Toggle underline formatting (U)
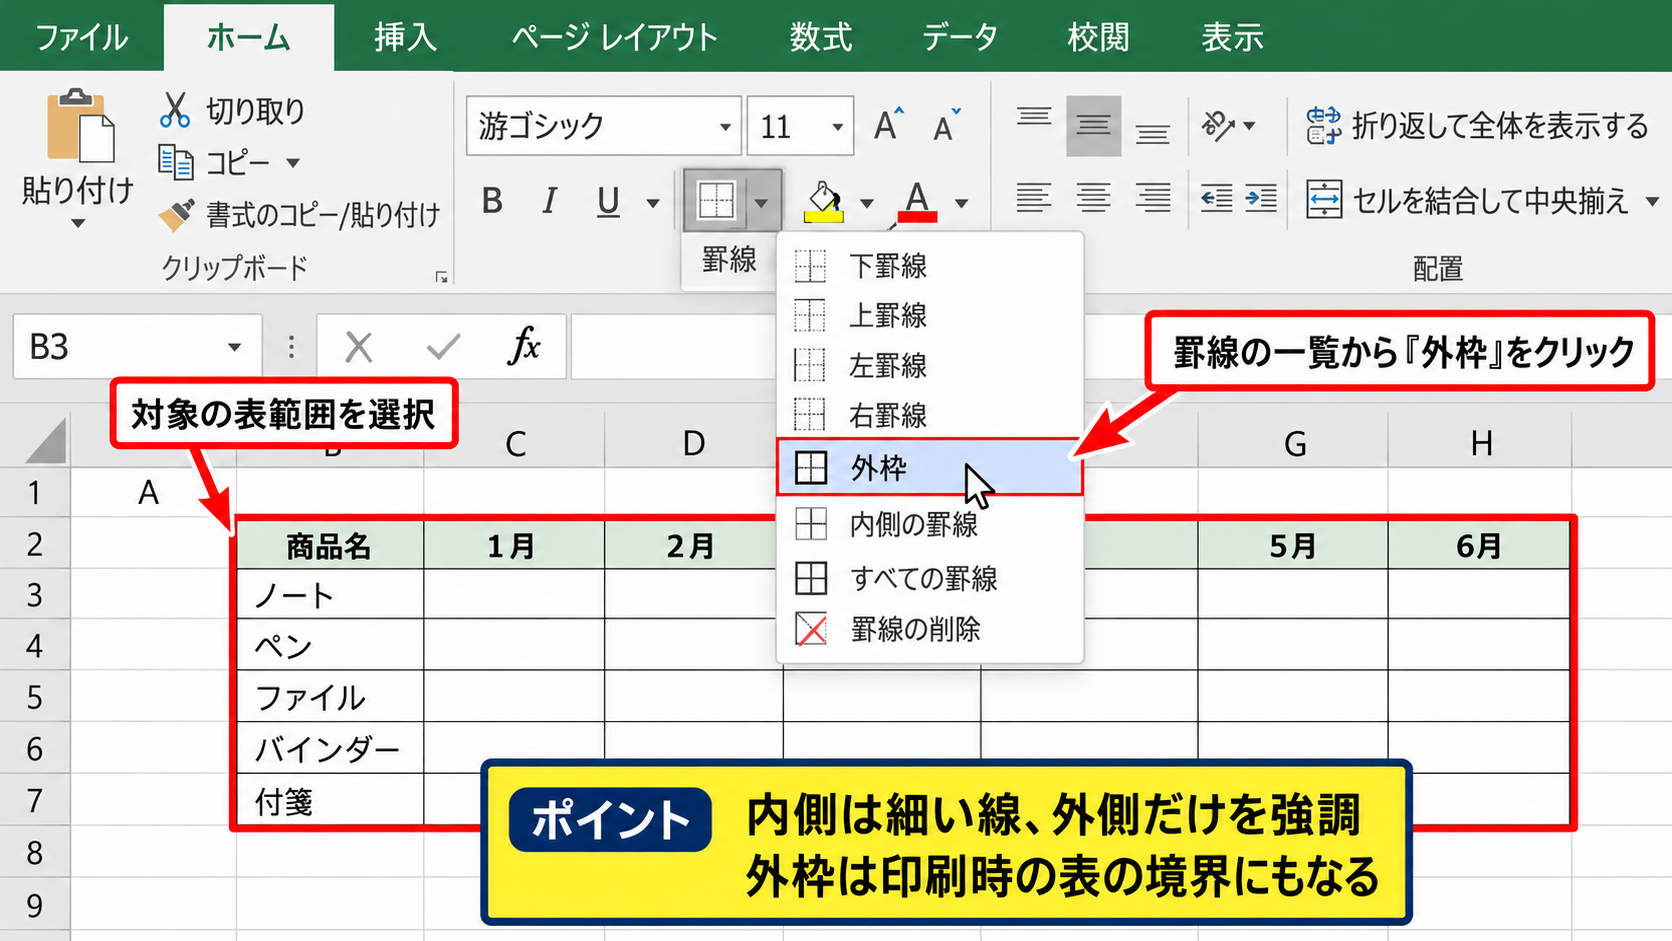 click(608, 201)
